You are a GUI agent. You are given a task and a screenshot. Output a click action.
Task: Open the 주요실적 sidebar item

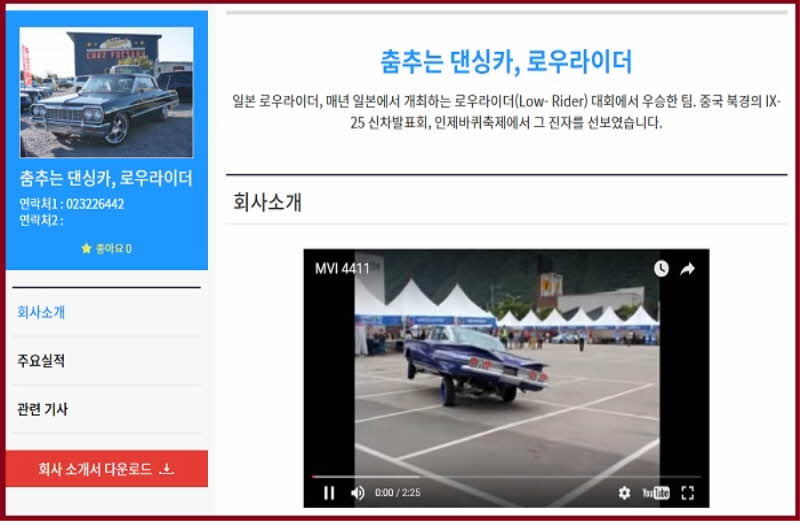click(41, 361)
